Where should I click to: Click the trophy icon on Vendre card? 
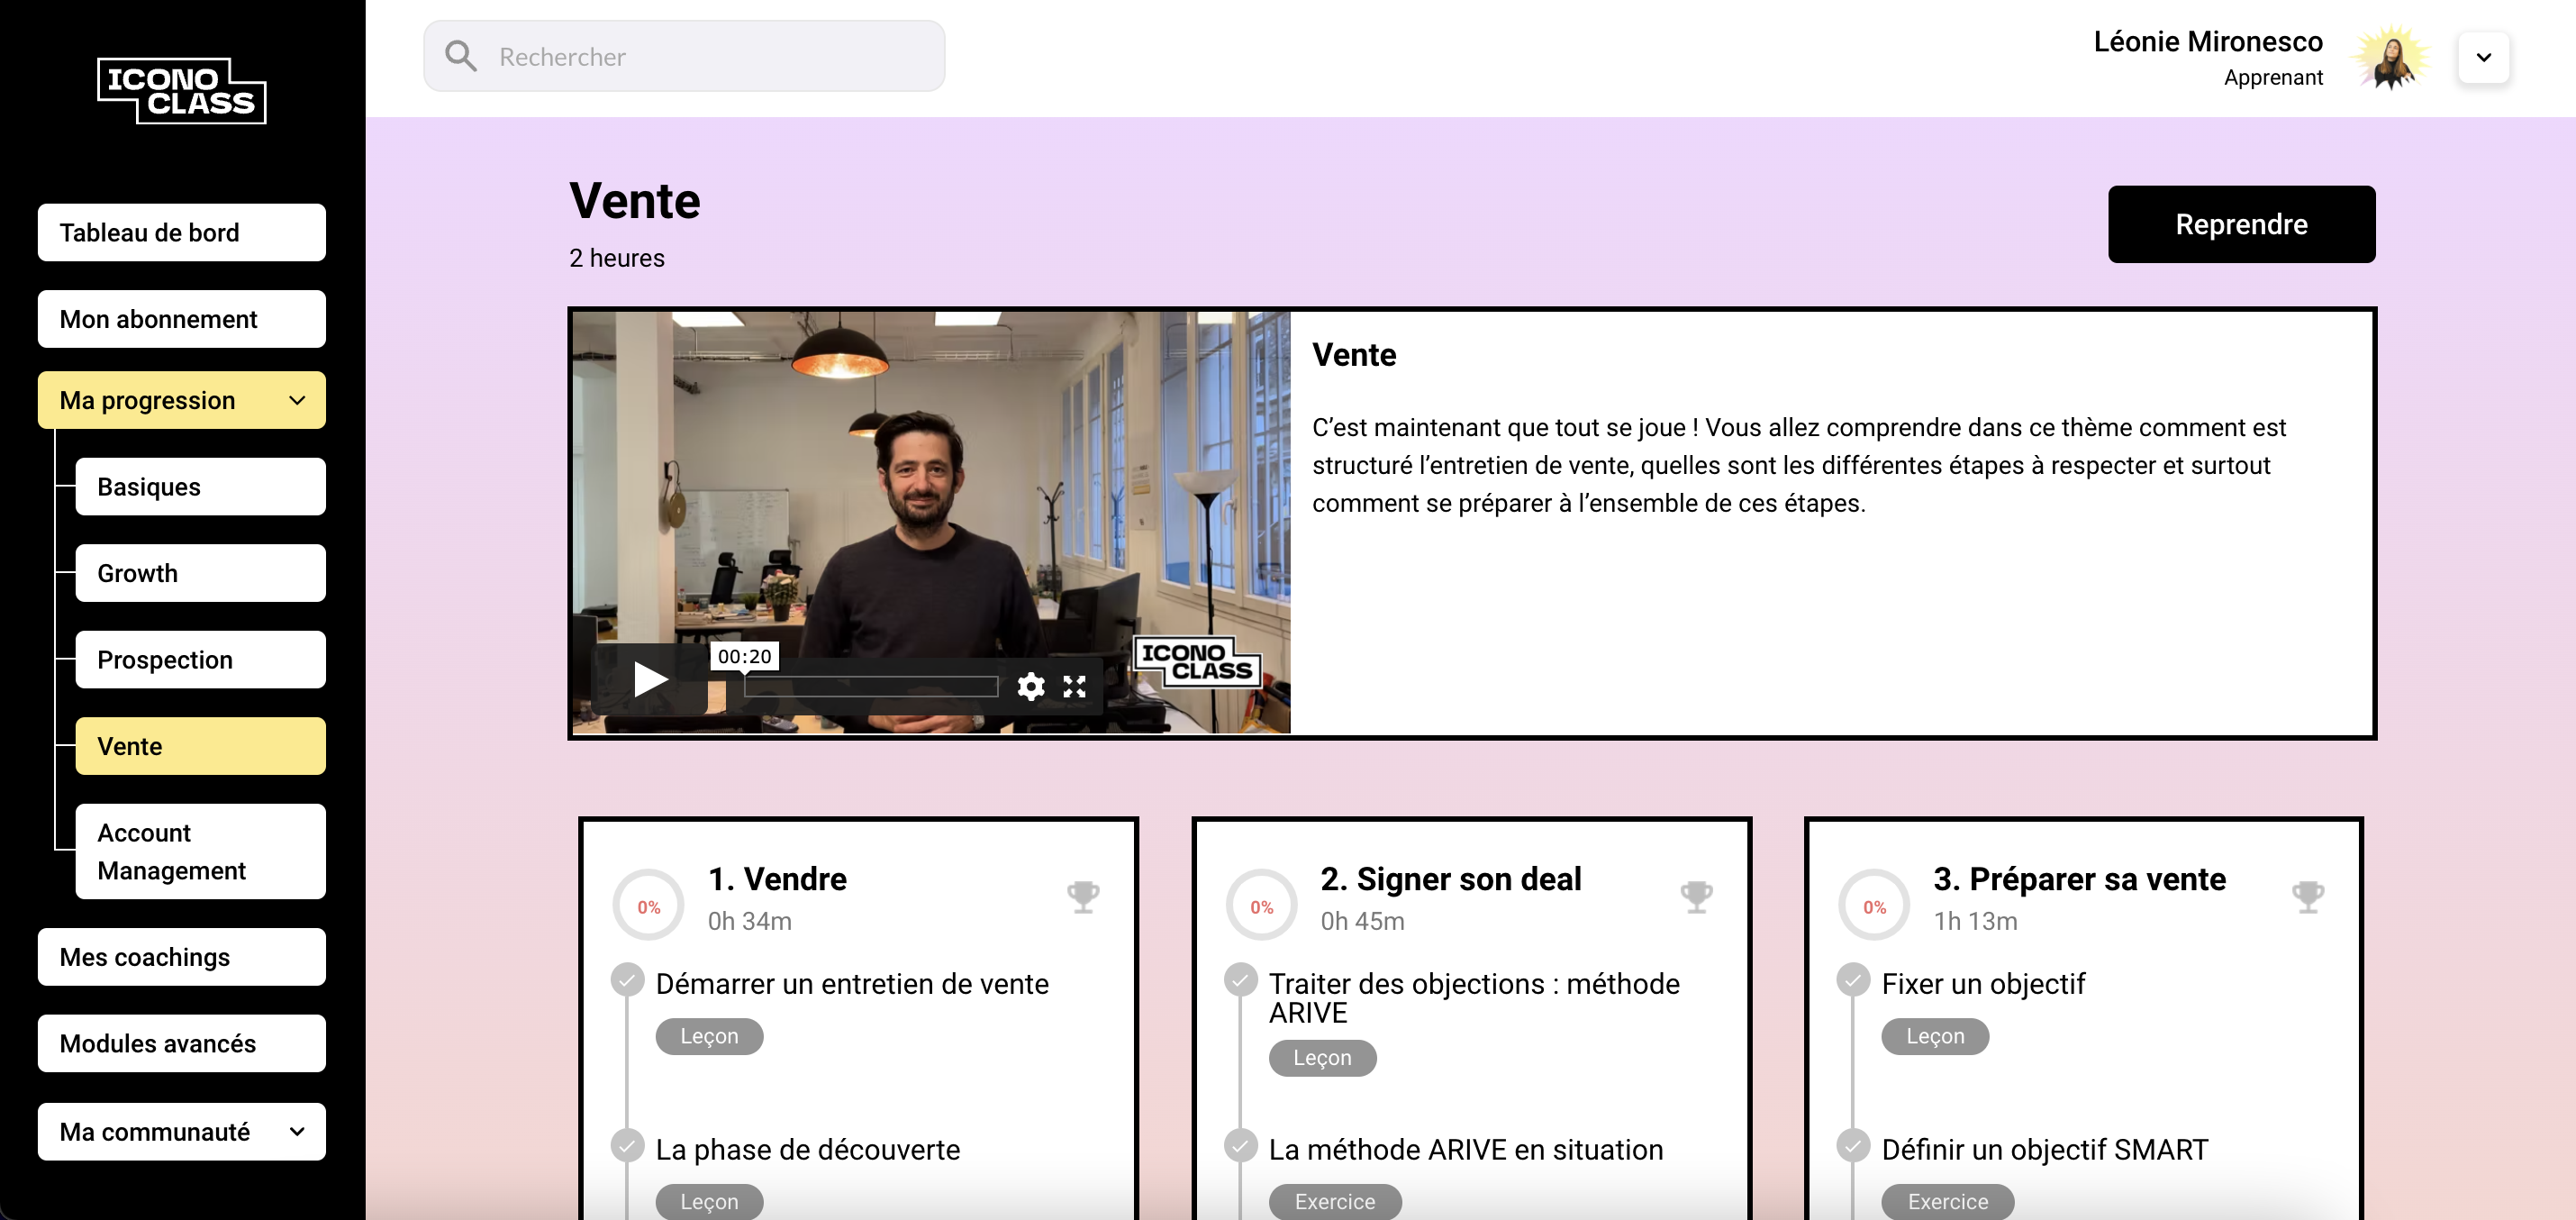pyautogui.click(x=1083, y=896)
